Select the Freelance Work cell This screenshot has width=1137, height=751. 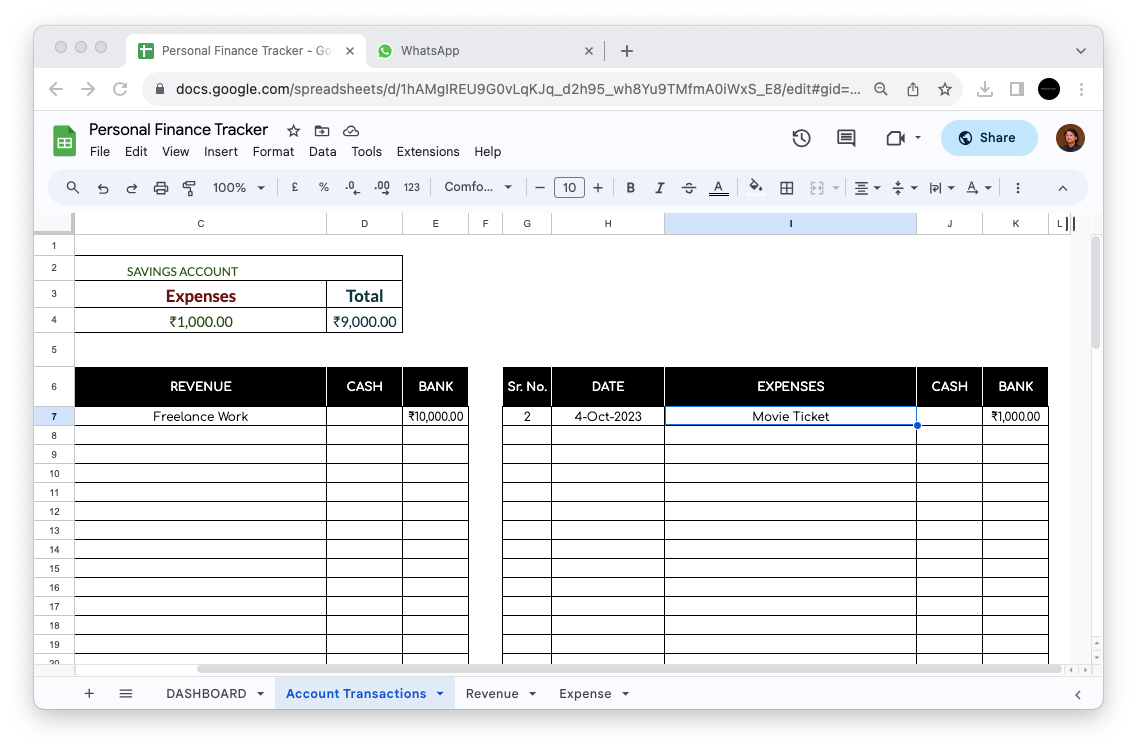tap(200, 416)
